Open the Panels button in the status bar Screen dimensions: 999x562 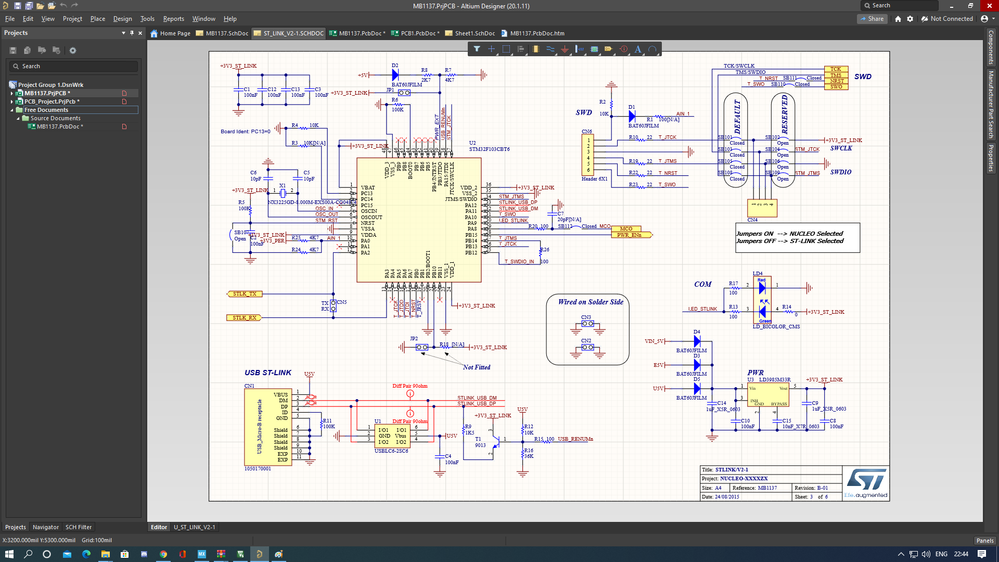(984, 540)
